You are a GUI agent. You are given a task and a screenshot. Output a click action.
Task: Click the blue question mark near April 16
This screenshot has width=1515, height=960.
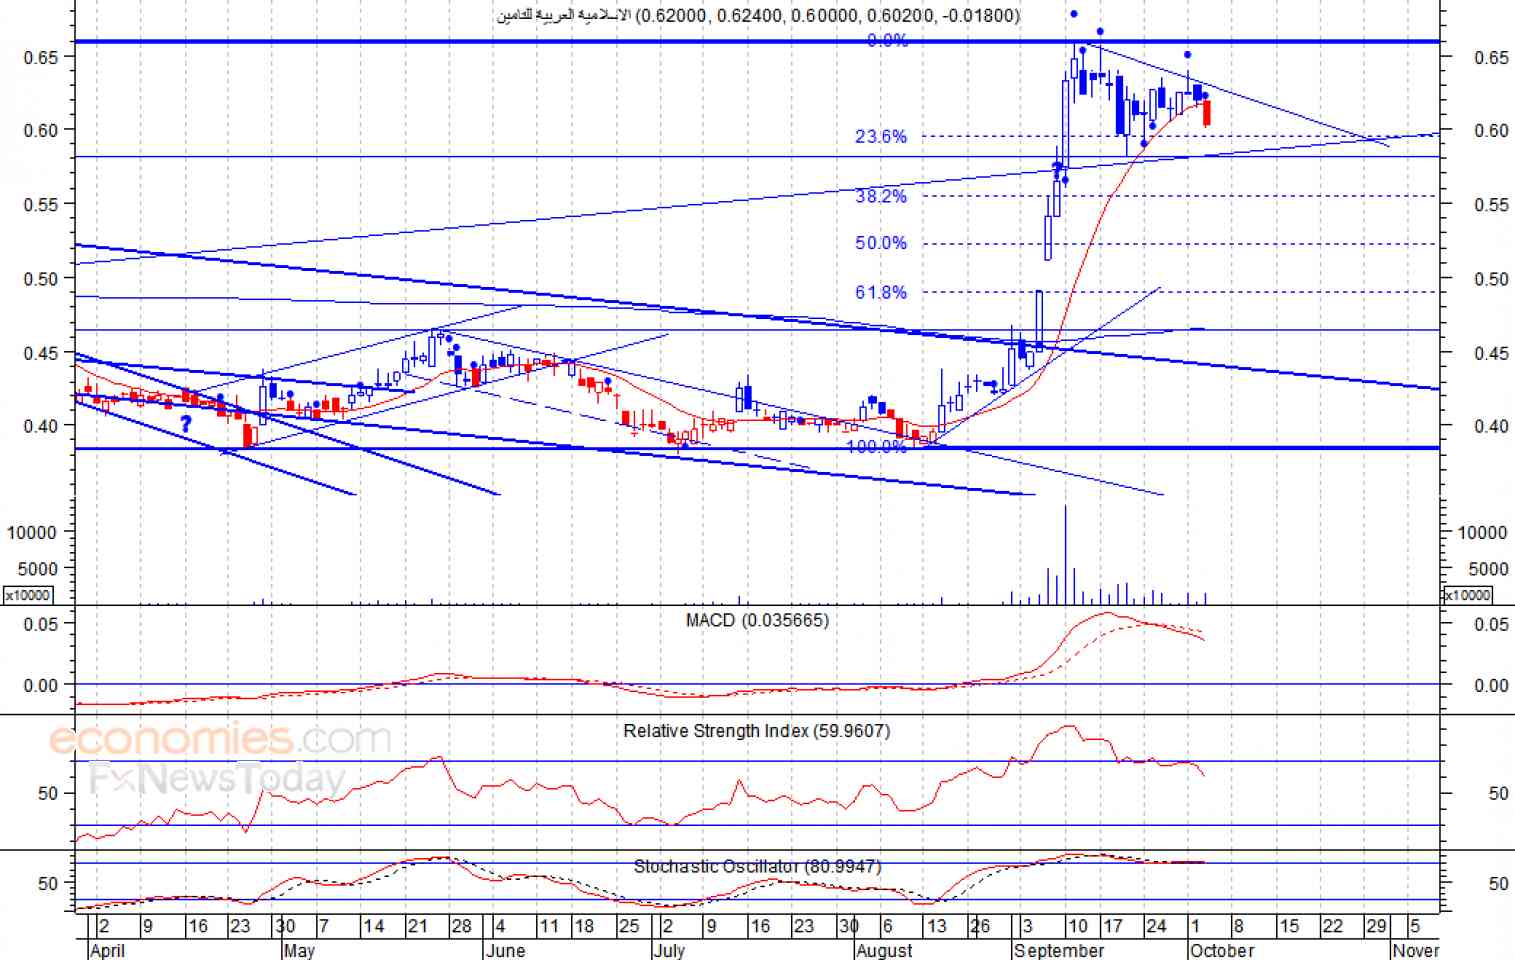click(x=186, y=425)
